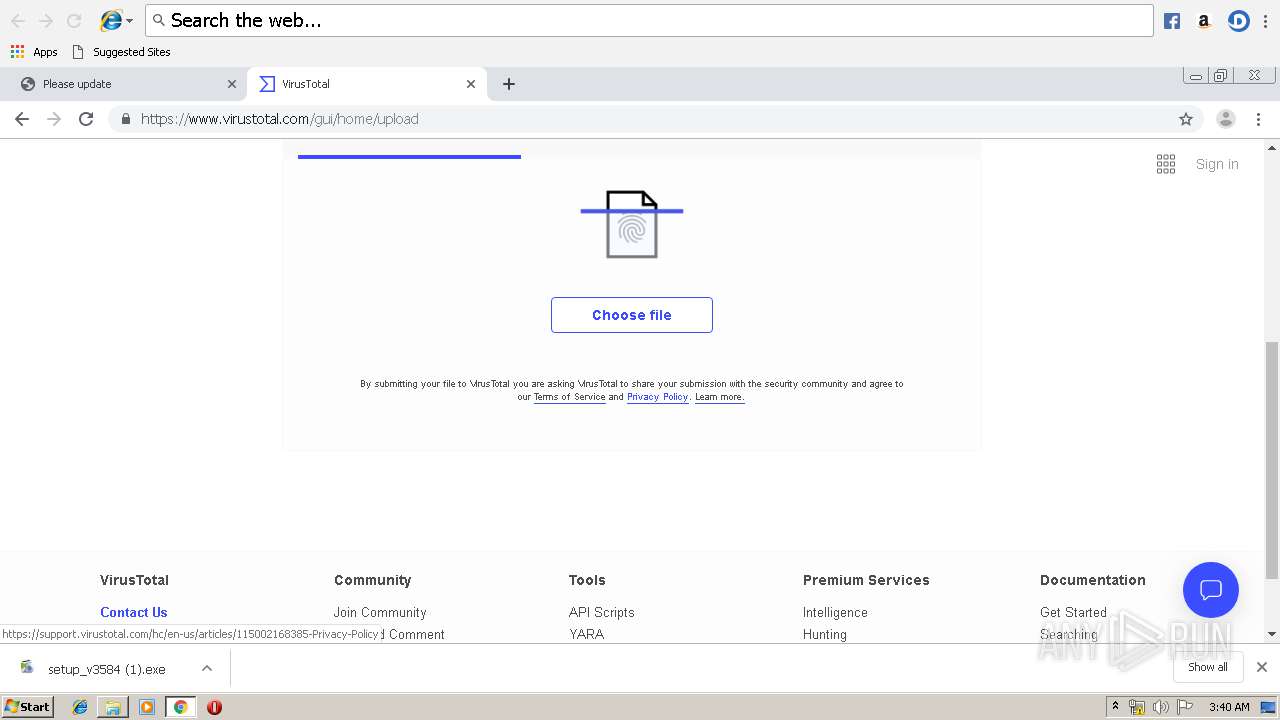Screen dimensions: 1280x720
Task: Open the Chrome profile avatar
Action: [x=1225, y=119]
